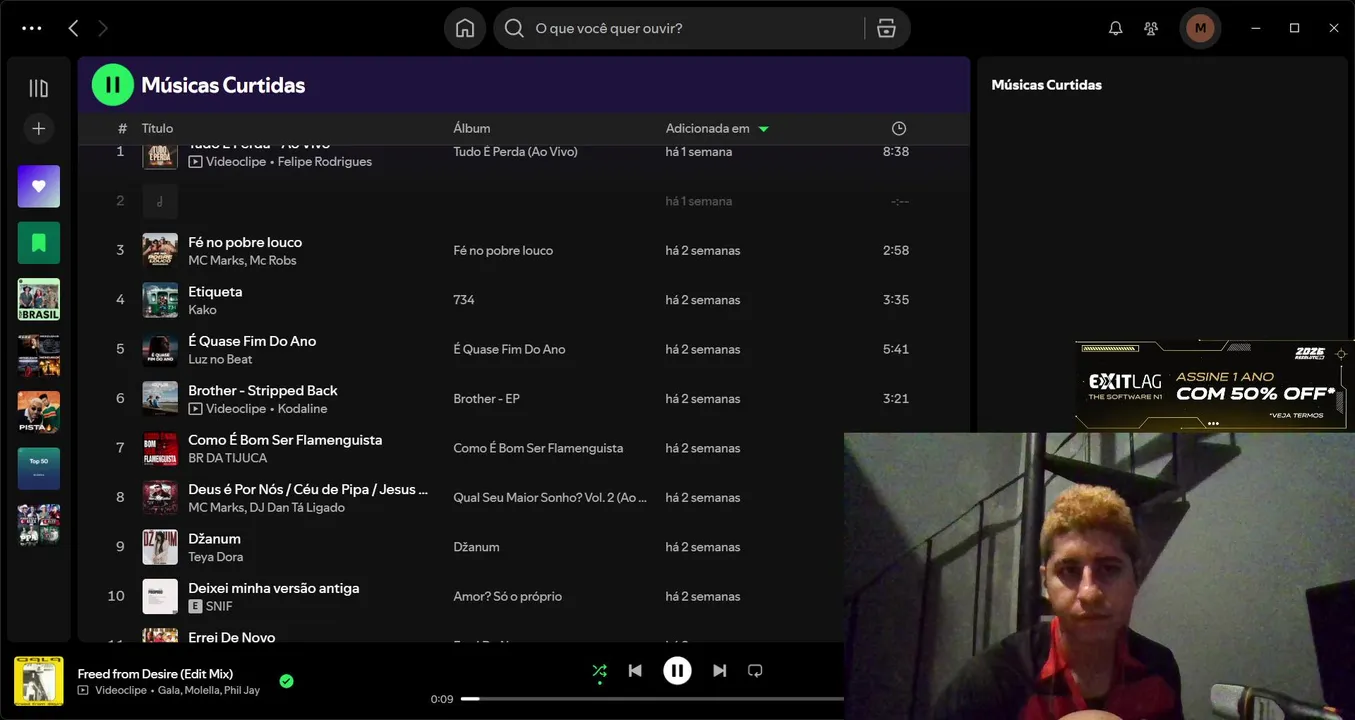Open now-playing cover art thumbnail
The width and height of the screenshot is (1355, 720).
[39, 681]
